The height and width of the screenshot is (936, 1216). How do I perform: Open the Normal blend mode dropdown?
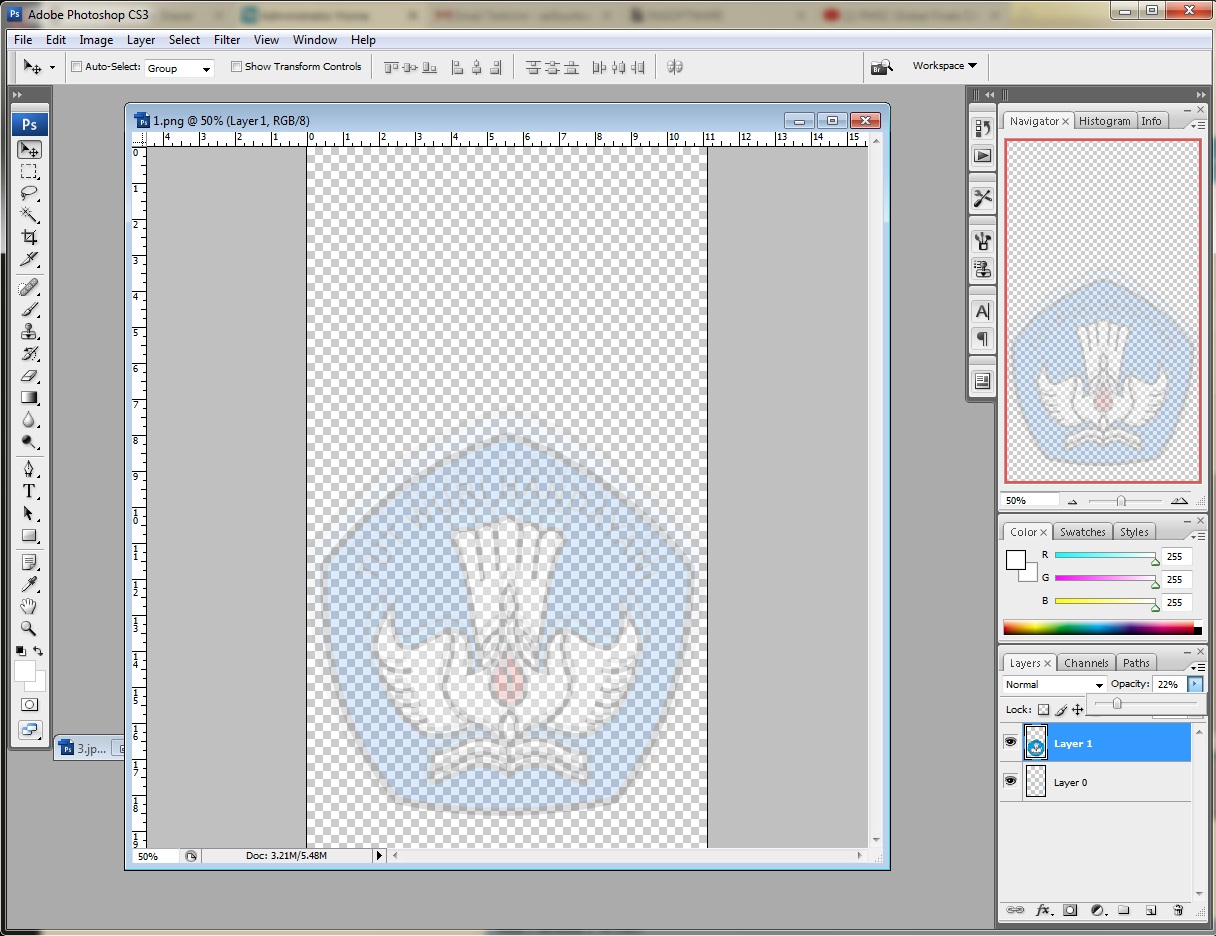(1054, 685)
